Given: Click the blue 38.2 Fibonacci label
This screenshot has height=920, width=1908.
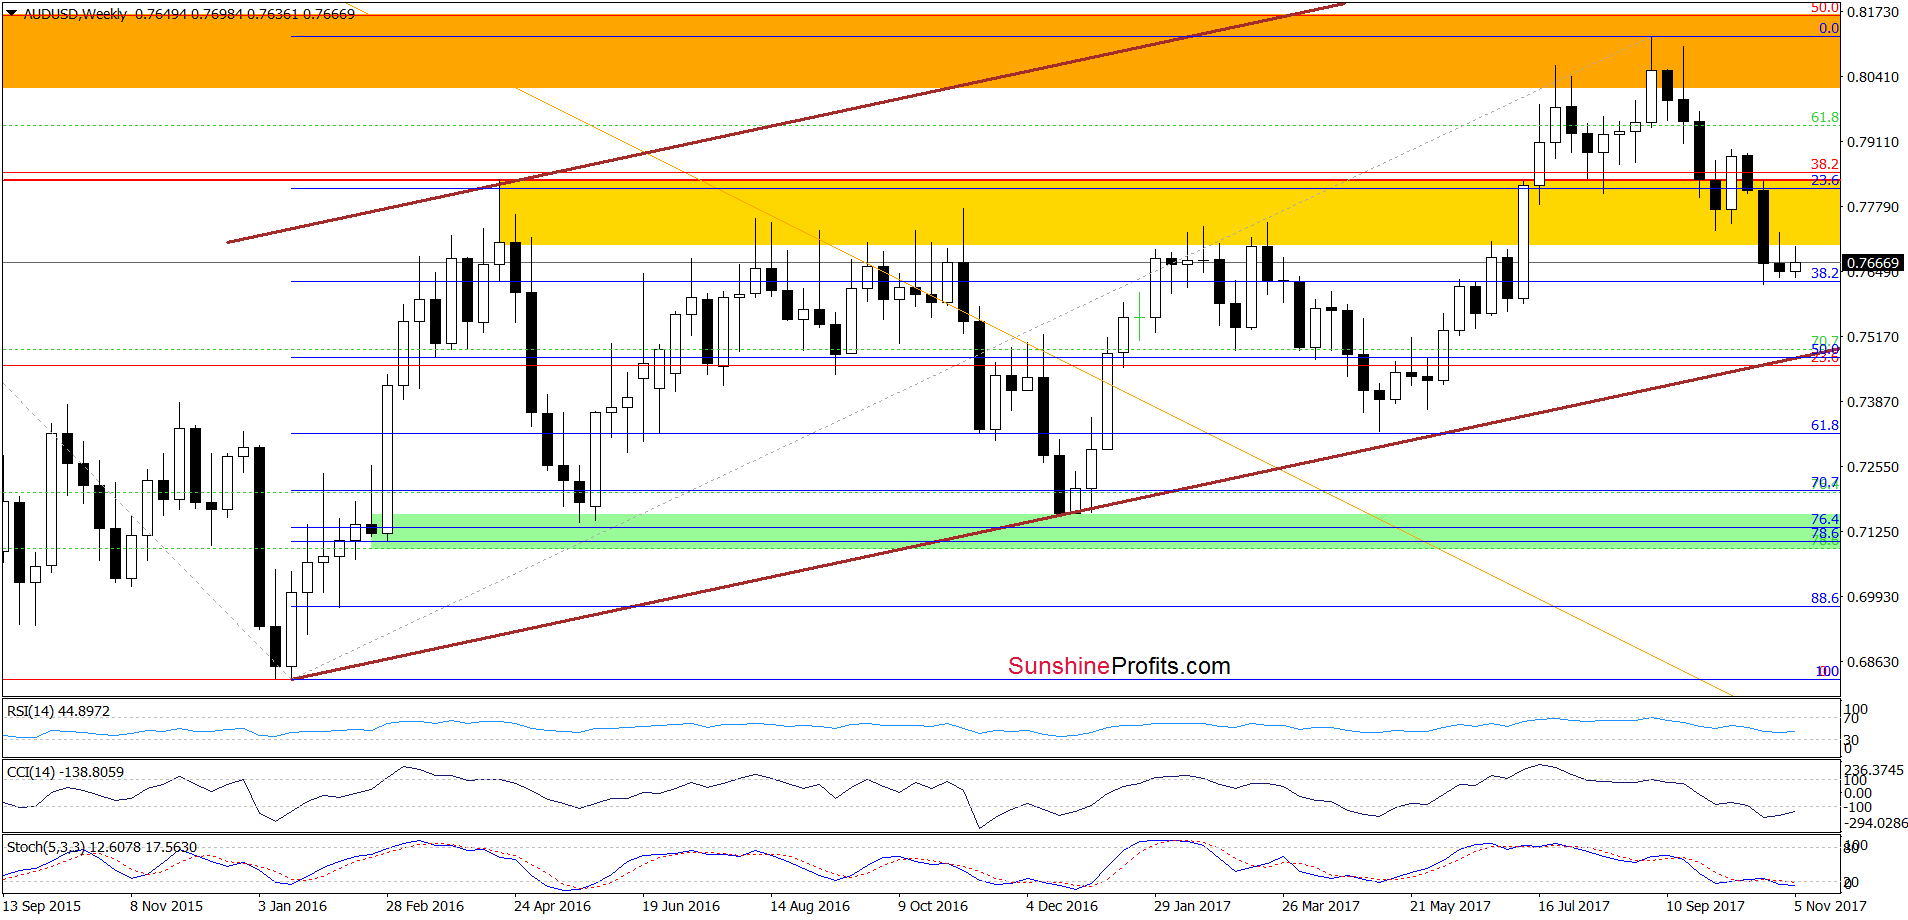Looking at the screenshot, I should tap(1825, 273).
